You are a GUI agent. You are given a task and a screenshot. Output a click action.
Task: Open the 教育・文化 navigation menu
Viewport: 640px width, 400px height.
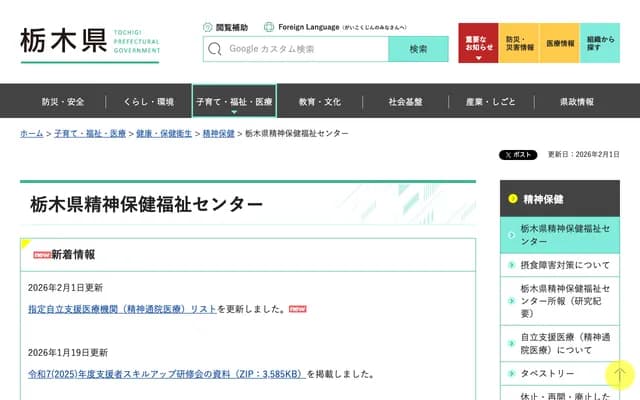320,102
